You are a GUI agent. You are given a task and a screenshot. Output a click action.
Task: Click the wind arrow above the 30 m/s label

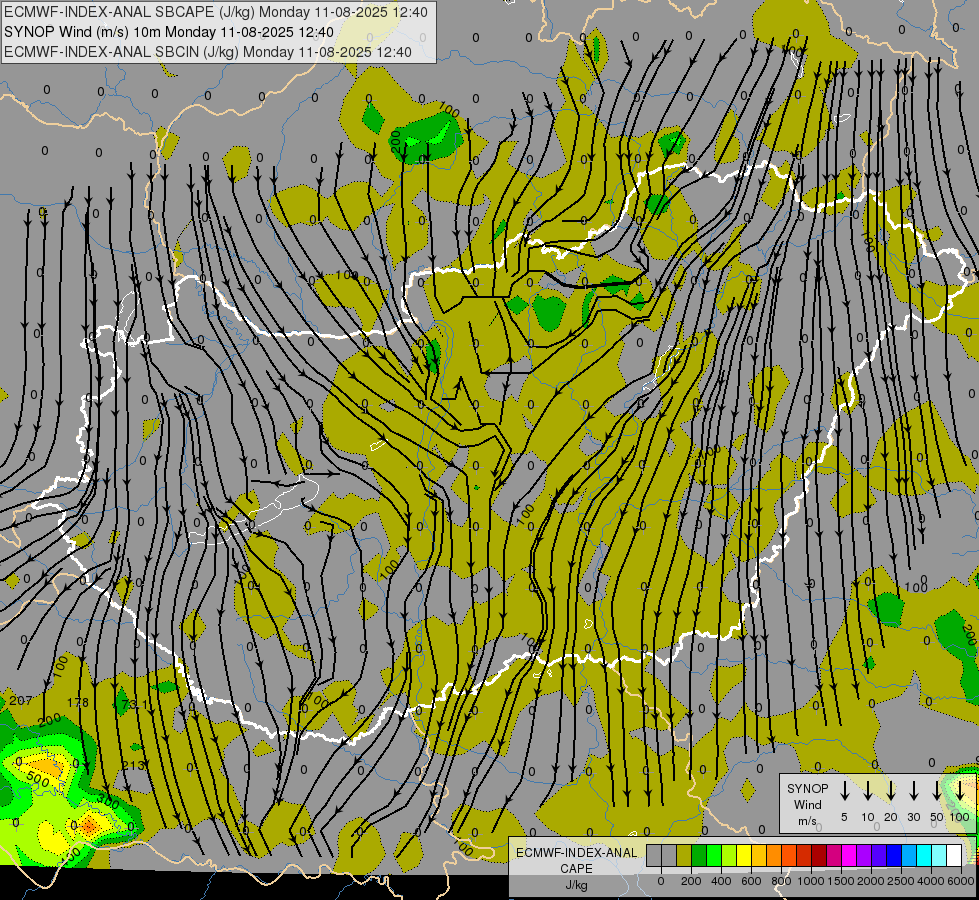[x=913, y=791]
